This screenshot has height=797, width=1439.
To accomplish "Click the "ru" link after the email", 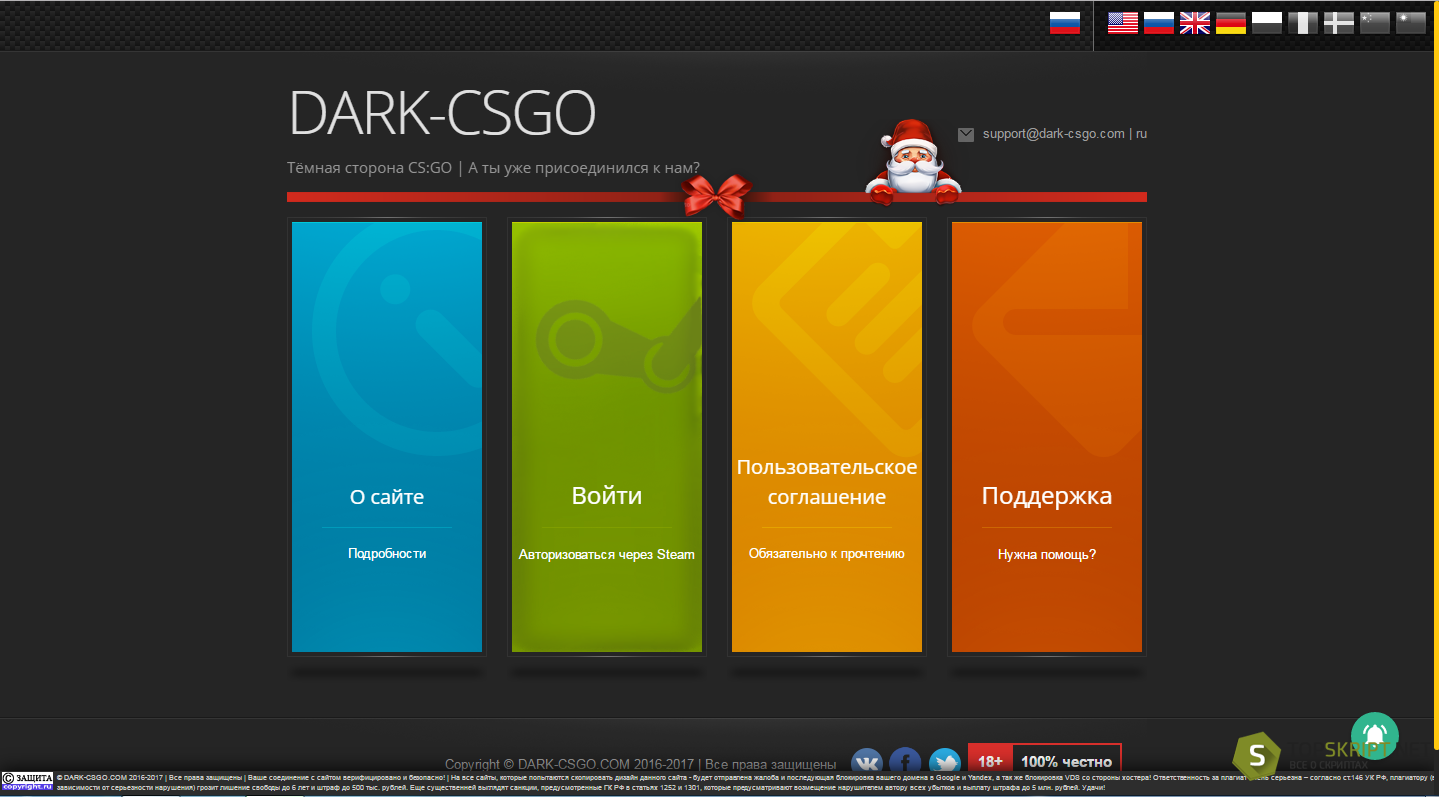I will tap(1141, 134).
